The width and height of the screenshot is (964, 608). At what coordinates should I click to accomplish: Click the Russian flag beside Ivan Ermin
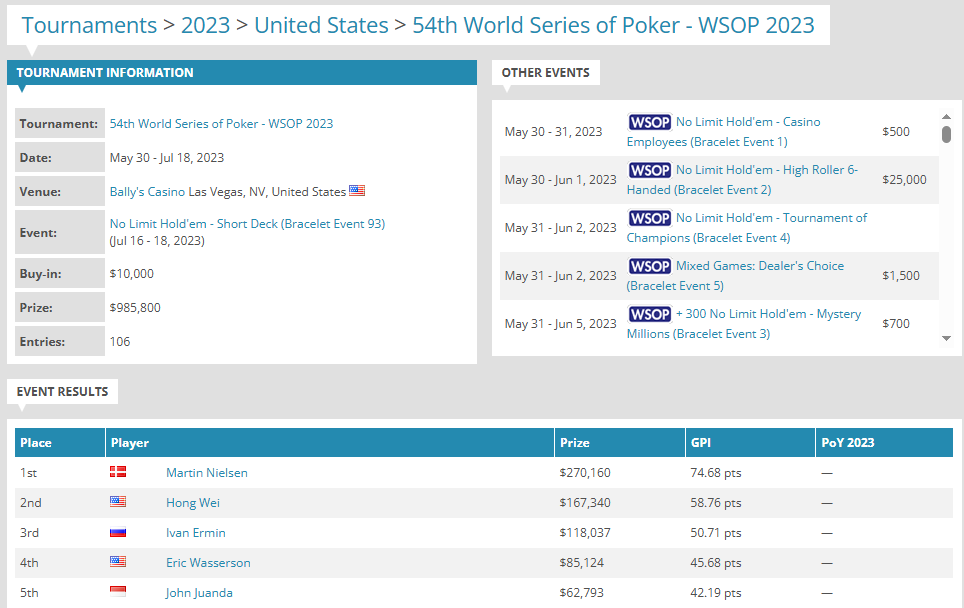[x=117, y=532]
